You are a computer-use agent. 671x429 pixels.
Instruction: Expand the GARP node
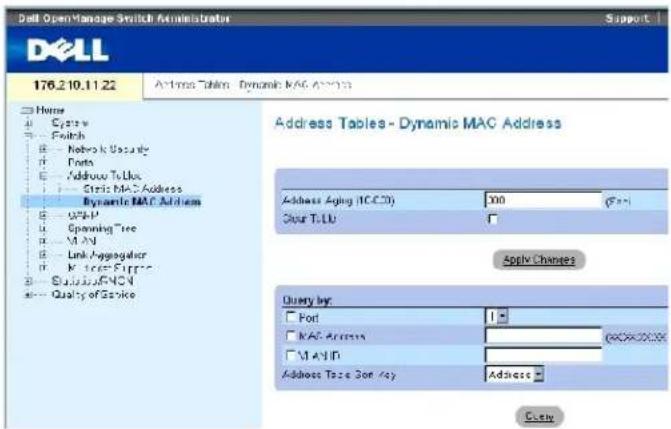[42, 215]
